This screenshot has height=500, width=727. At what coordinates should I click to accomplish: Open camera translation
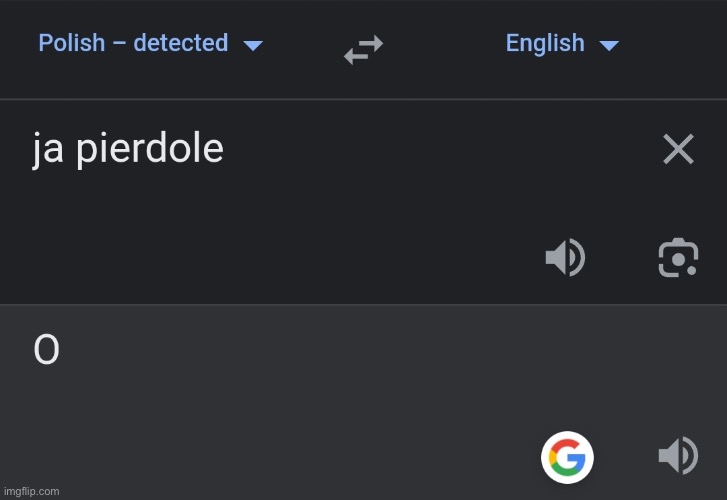pyautogui.click(x=678, y=258)
